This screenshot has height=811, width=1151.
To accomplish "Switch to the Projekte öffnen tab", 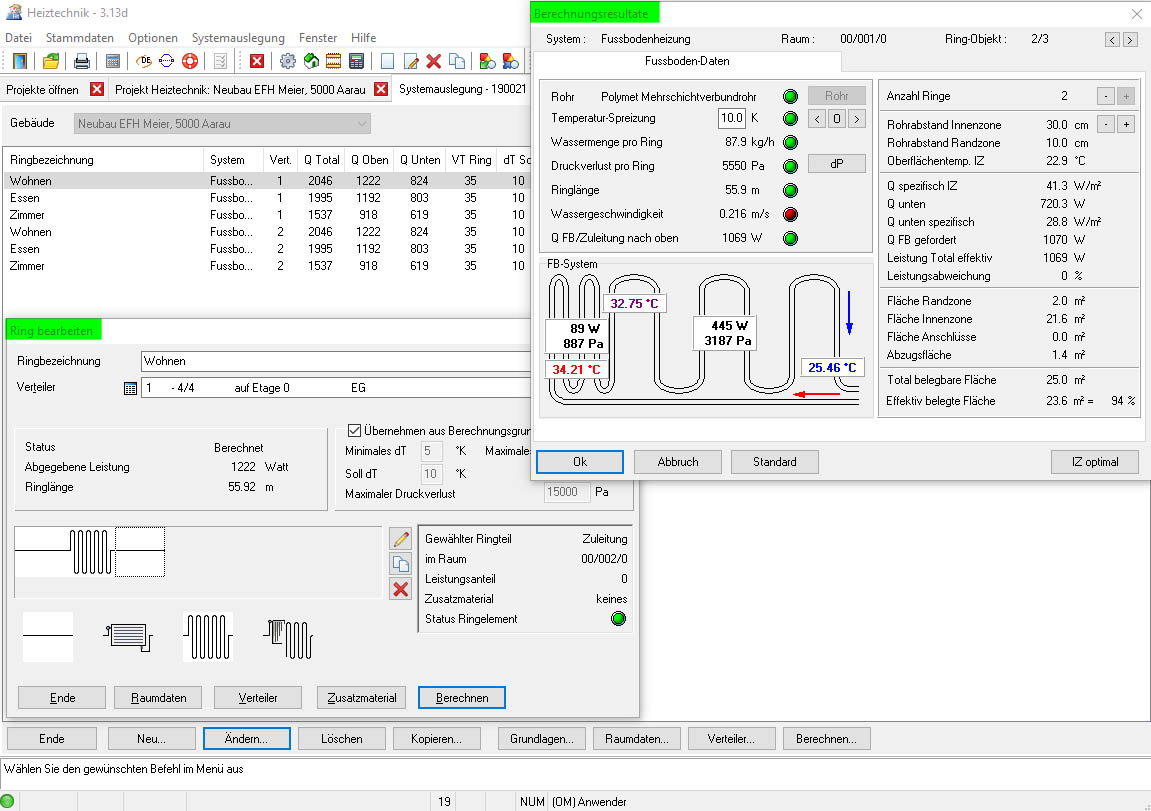I will pyautogui.click(x=43, y=90).
